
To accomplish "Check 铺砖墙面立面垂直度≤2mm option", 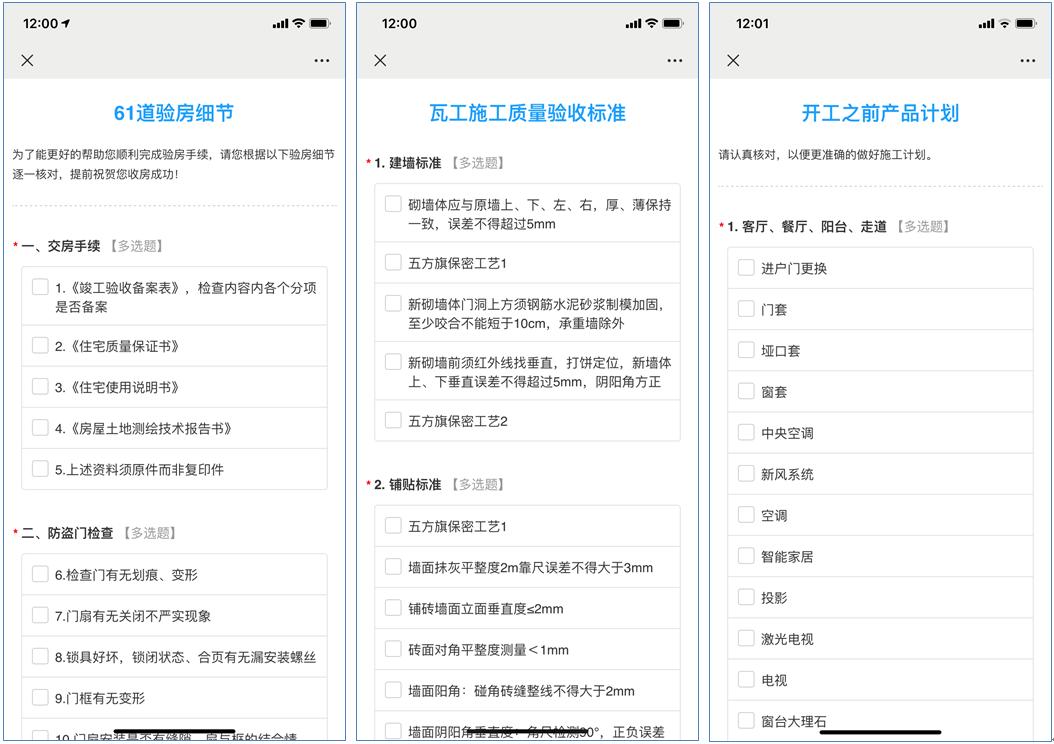I will pyautogui.click(x=393, y=608).
